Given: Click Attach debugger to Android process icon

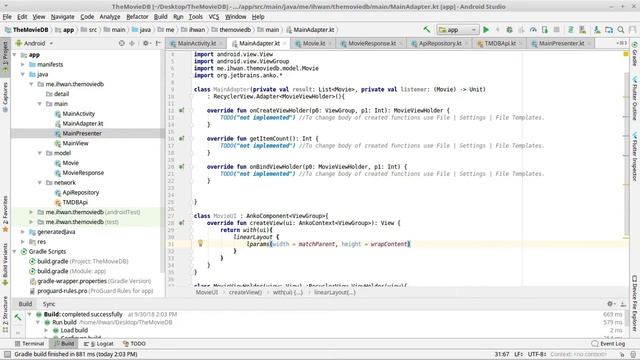Looking at the screenshot, I should coord(544,29).
